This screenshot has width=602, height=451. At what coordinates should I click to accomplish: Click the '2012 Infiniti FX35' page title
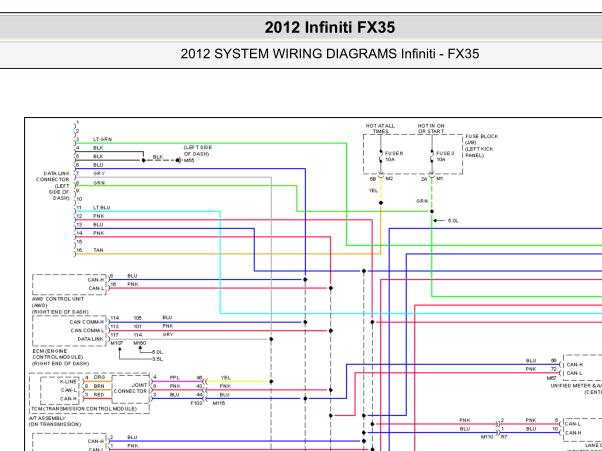click(x=330, y=27)
